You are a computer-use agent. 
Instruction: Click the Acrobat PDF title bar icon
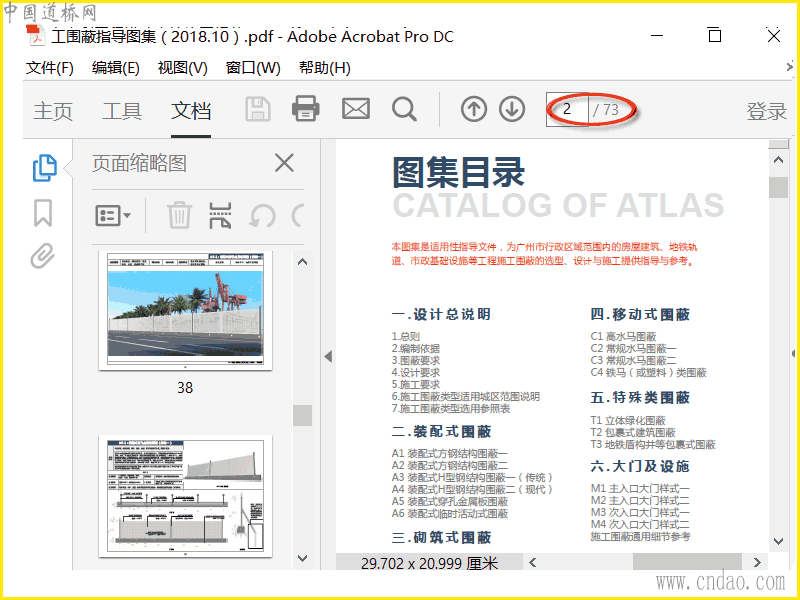(x=35, y=35)
